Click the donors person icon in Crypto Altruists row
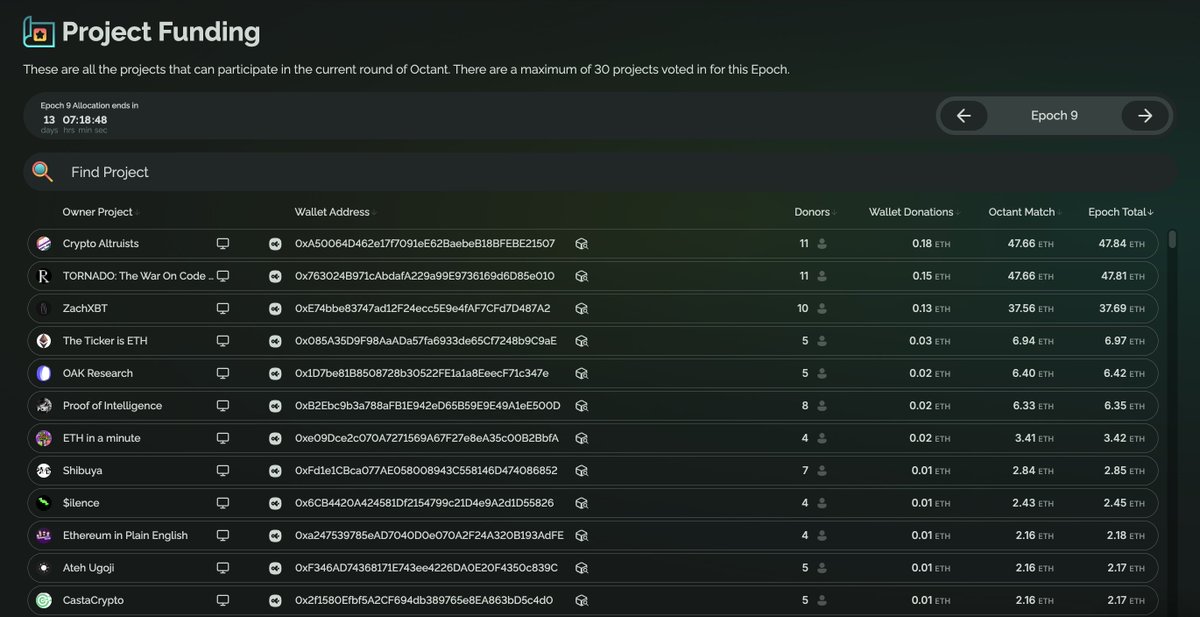The width and height of the screenshot is (1200, 617). [822, 244]
